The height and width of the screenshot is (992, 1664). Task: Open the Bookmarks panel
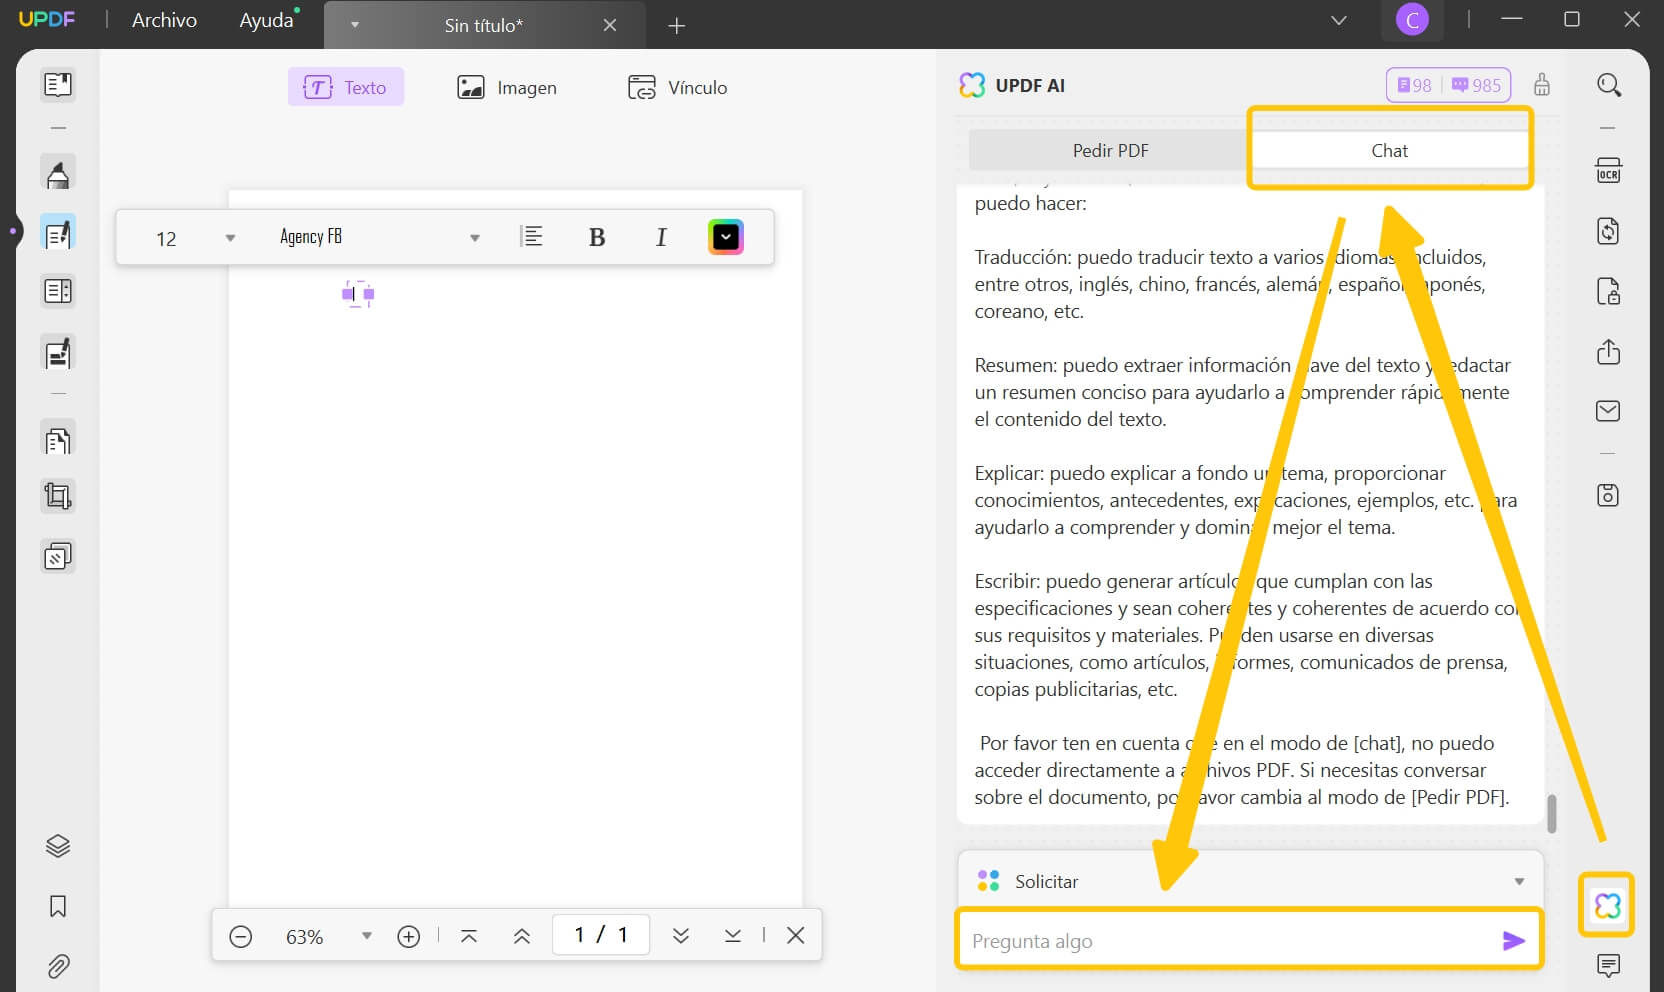[58, 907]
